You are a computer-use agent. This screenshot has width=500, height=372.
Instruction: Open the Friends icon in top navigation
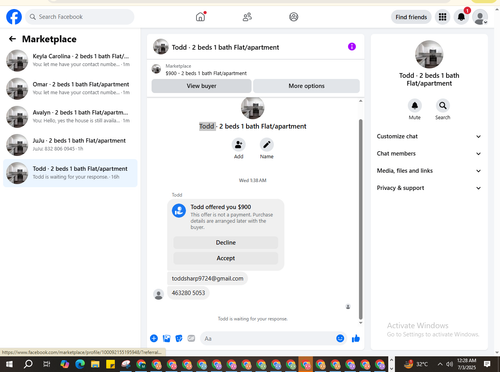coord(247,17)
